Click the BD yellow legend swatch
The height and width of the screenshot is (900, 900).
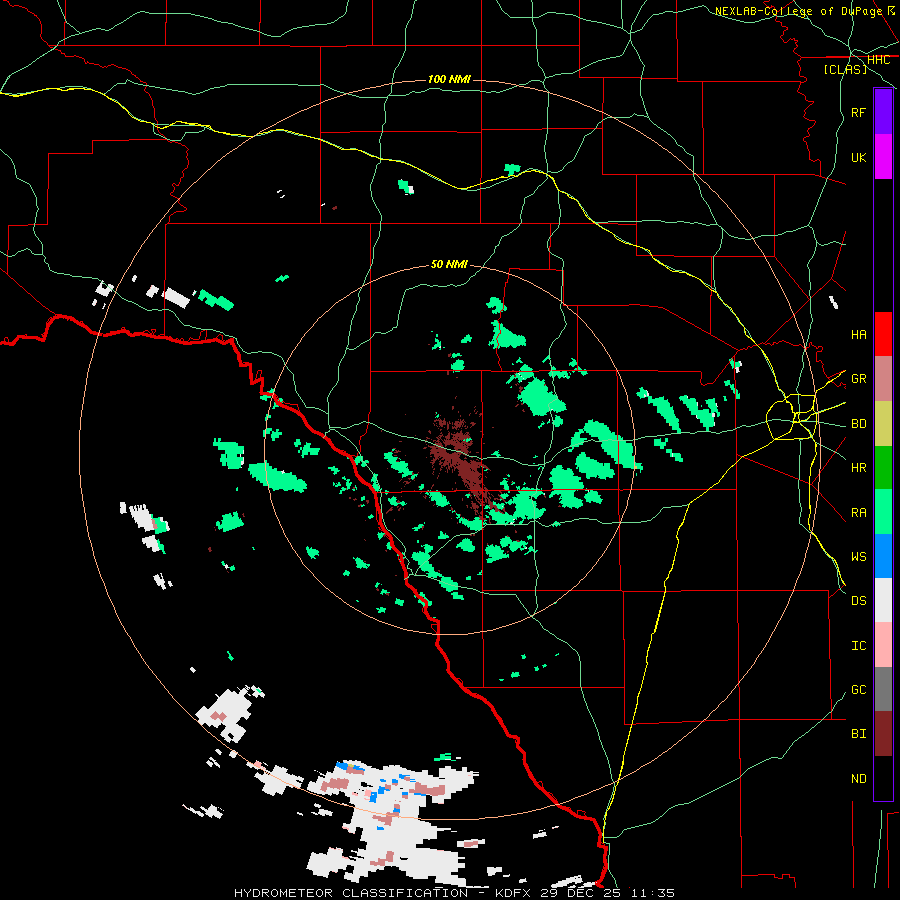[883, 423]
